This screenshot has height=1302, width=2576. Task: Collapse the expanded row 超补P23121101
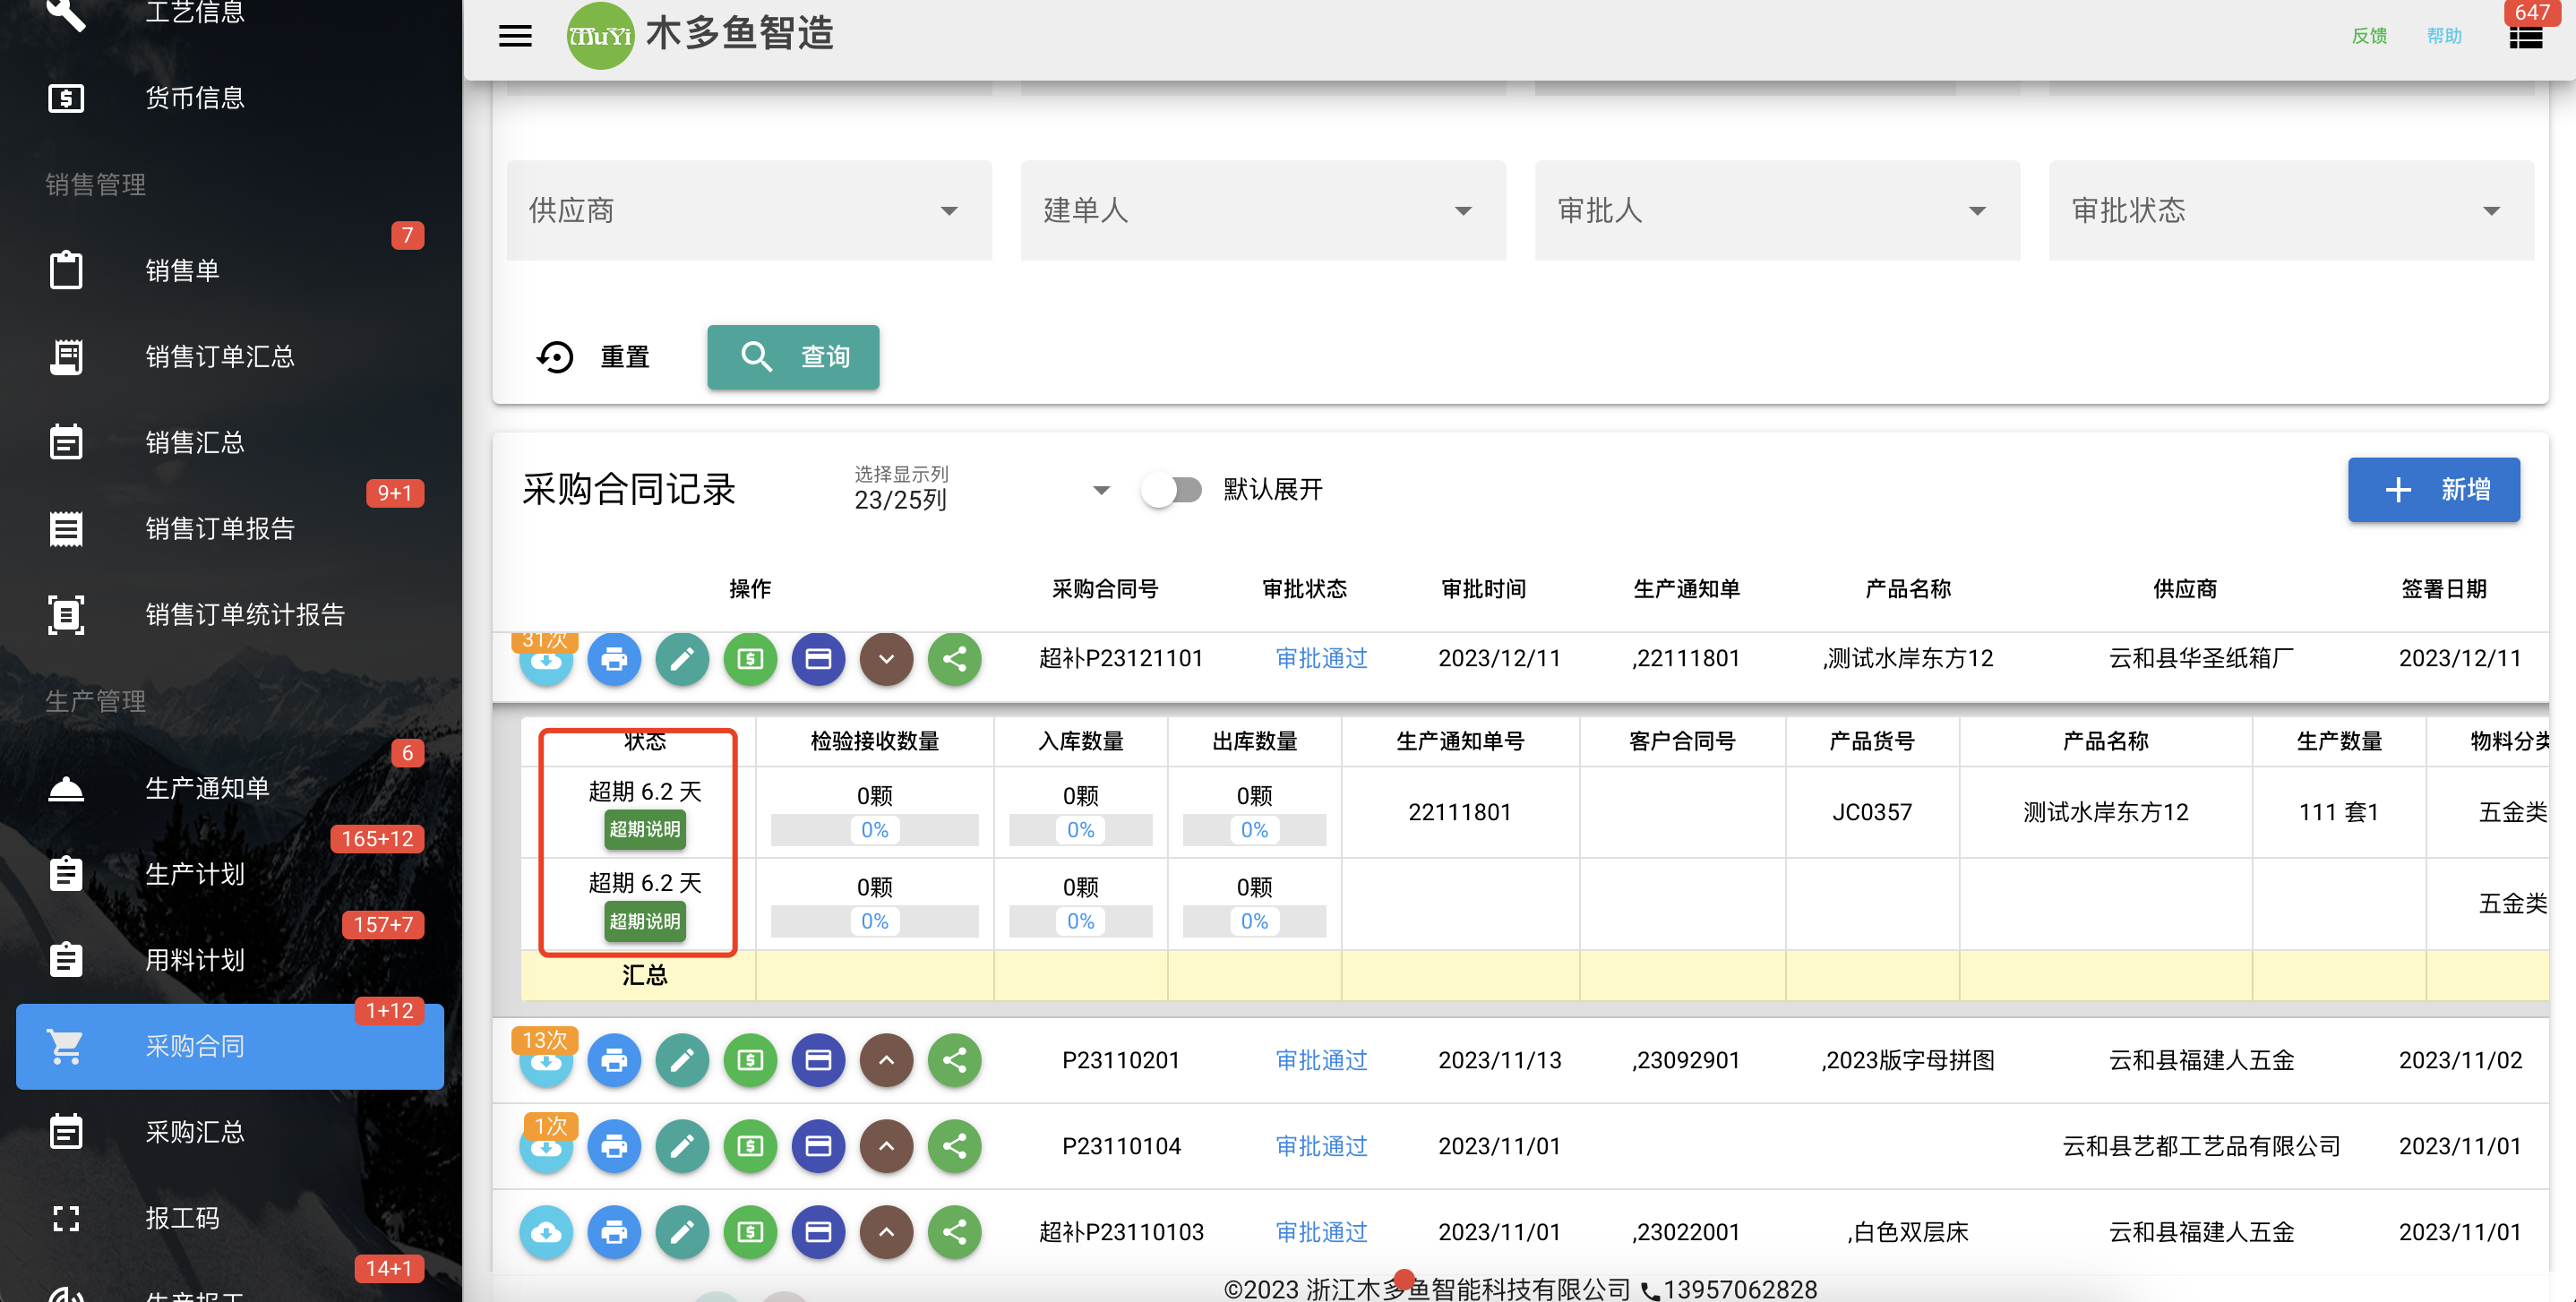[886, 659]
